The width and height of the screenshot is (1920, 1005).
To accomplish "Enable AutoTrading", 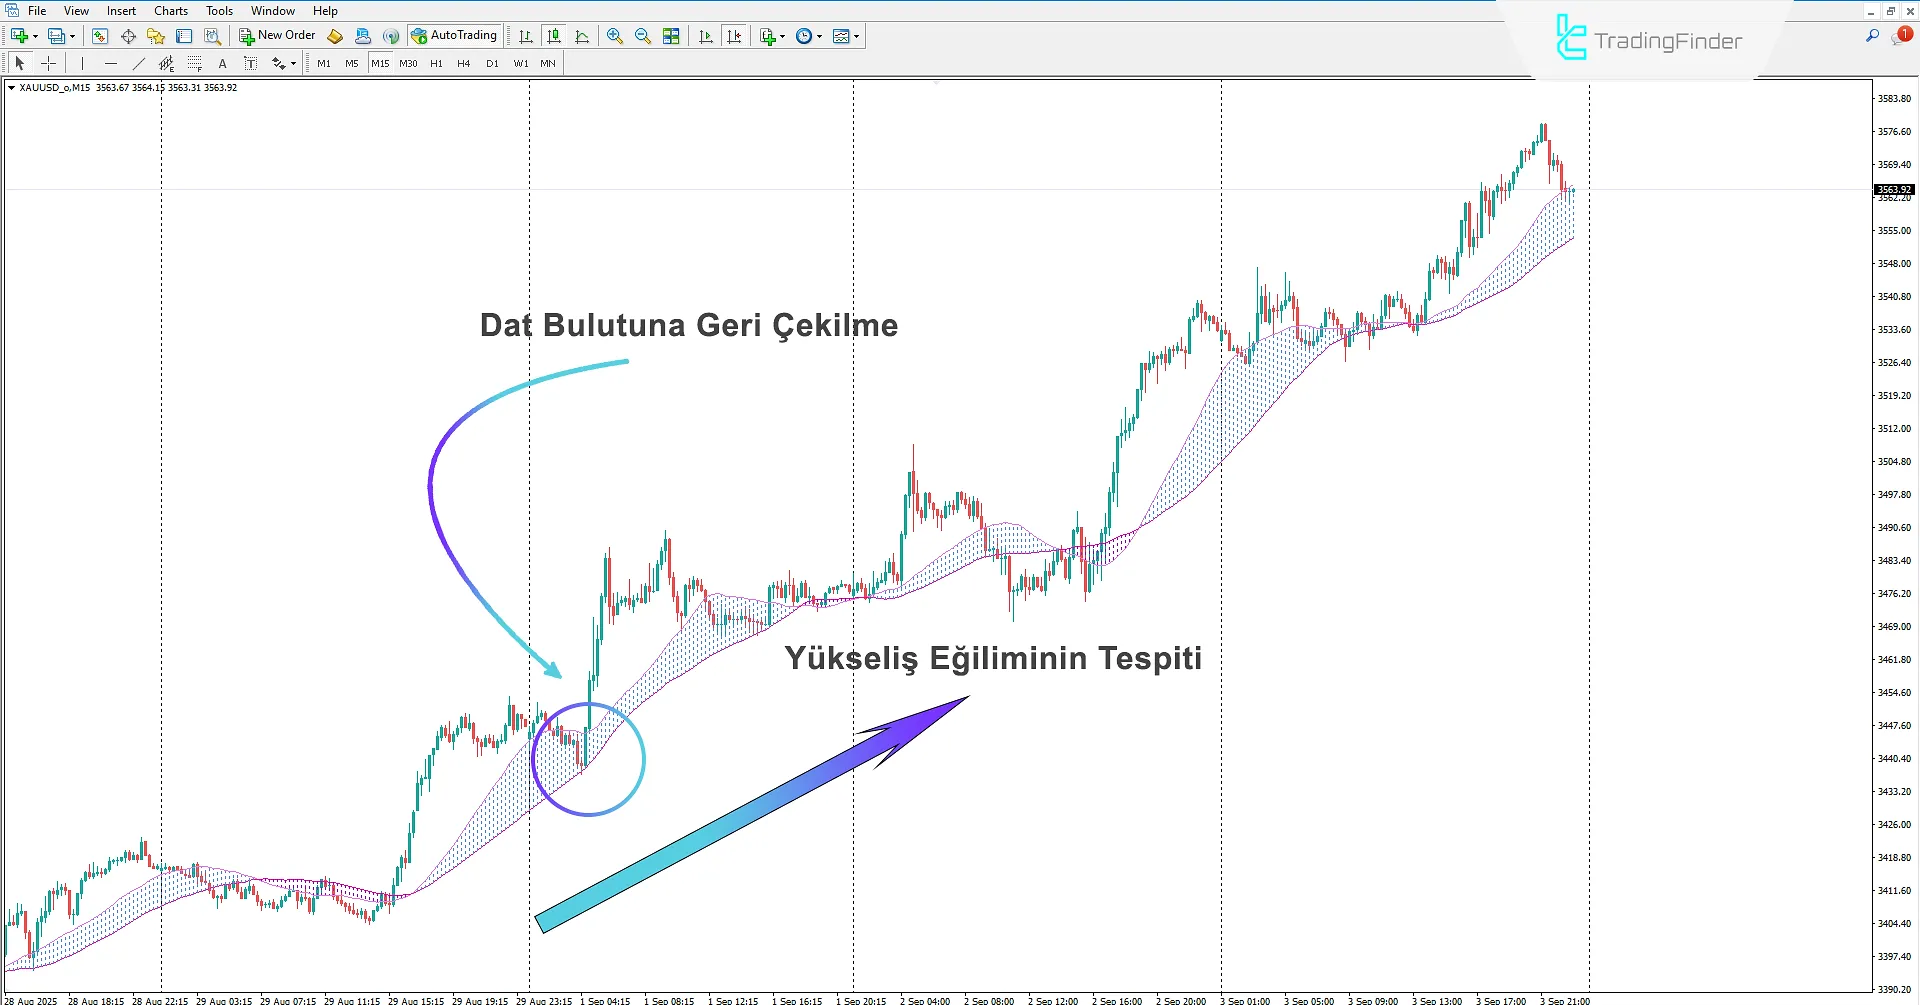I will click(x=455, y=35).
